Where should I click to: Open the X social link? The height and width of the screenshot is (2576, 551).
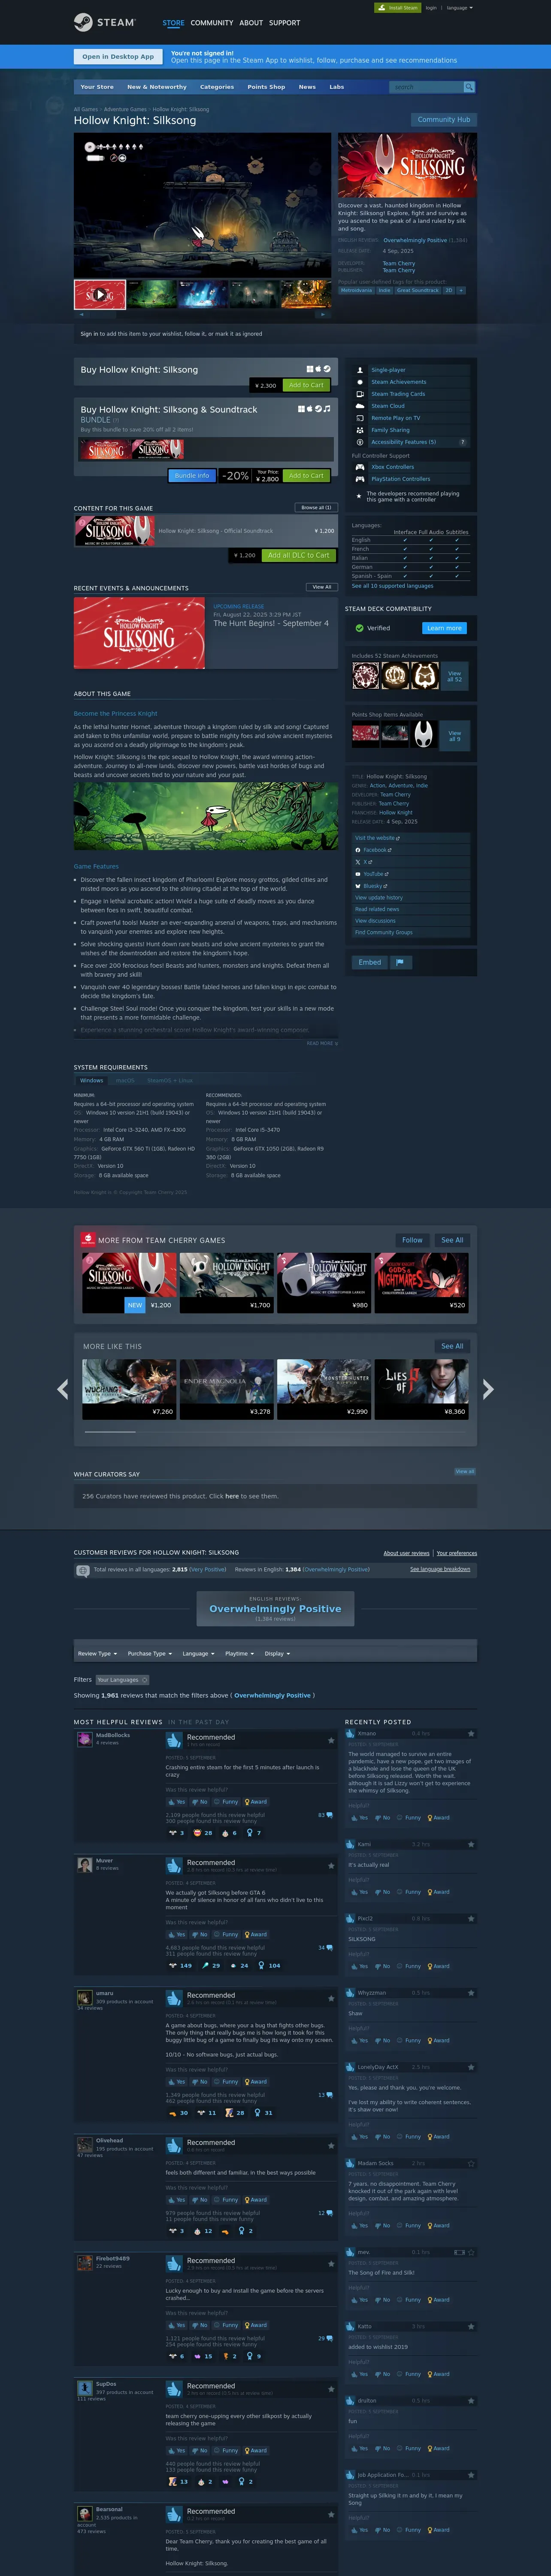[411, 862]
